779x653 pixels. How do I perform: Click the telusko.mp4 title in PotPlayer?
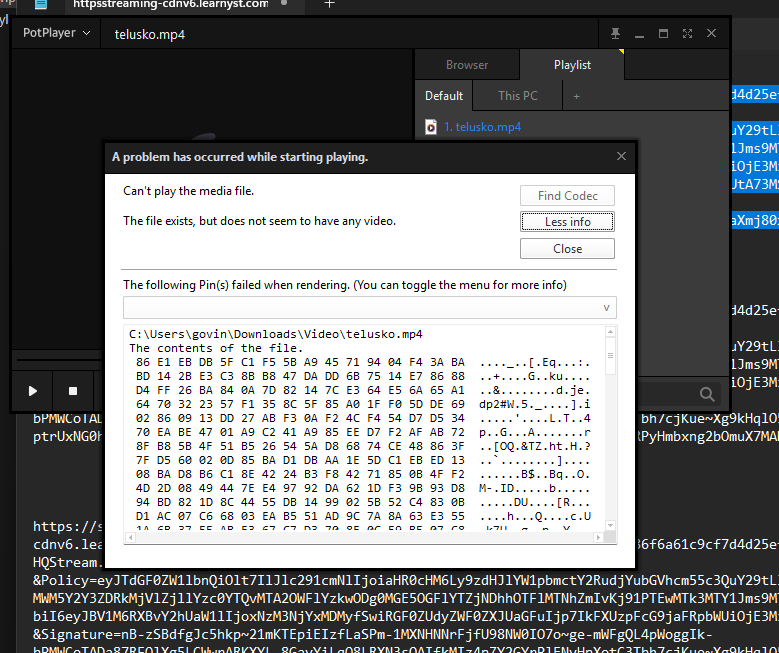tap(150, 34)
